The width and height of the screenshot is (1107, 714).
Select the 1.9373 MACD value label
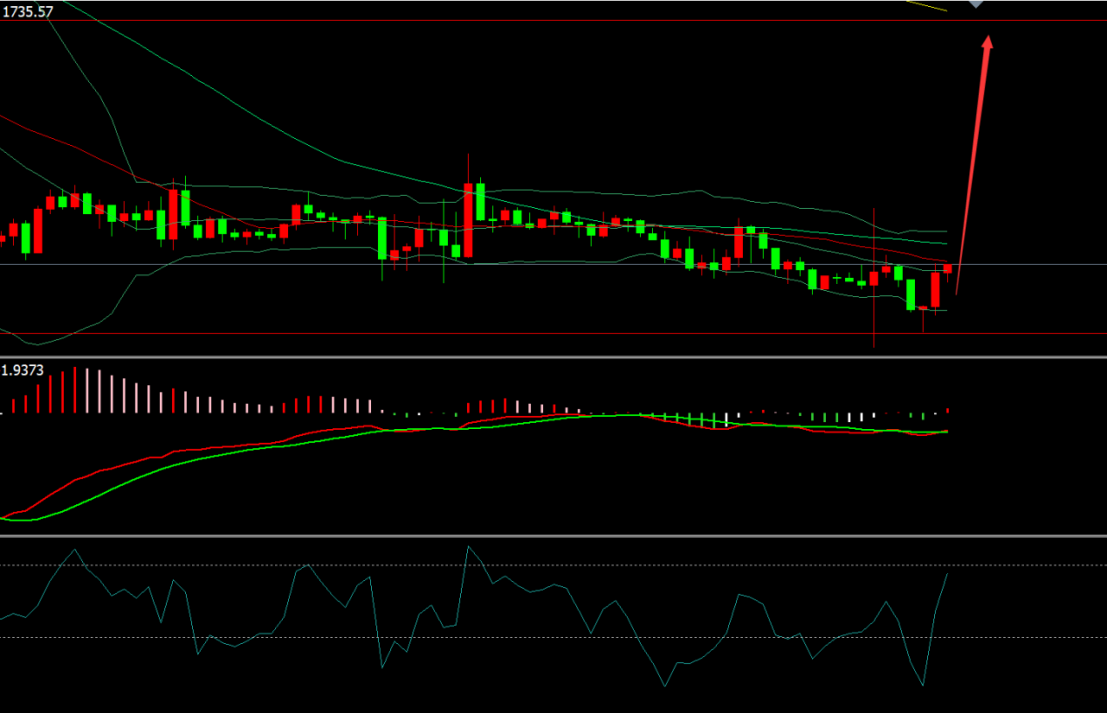coord(23,370)
